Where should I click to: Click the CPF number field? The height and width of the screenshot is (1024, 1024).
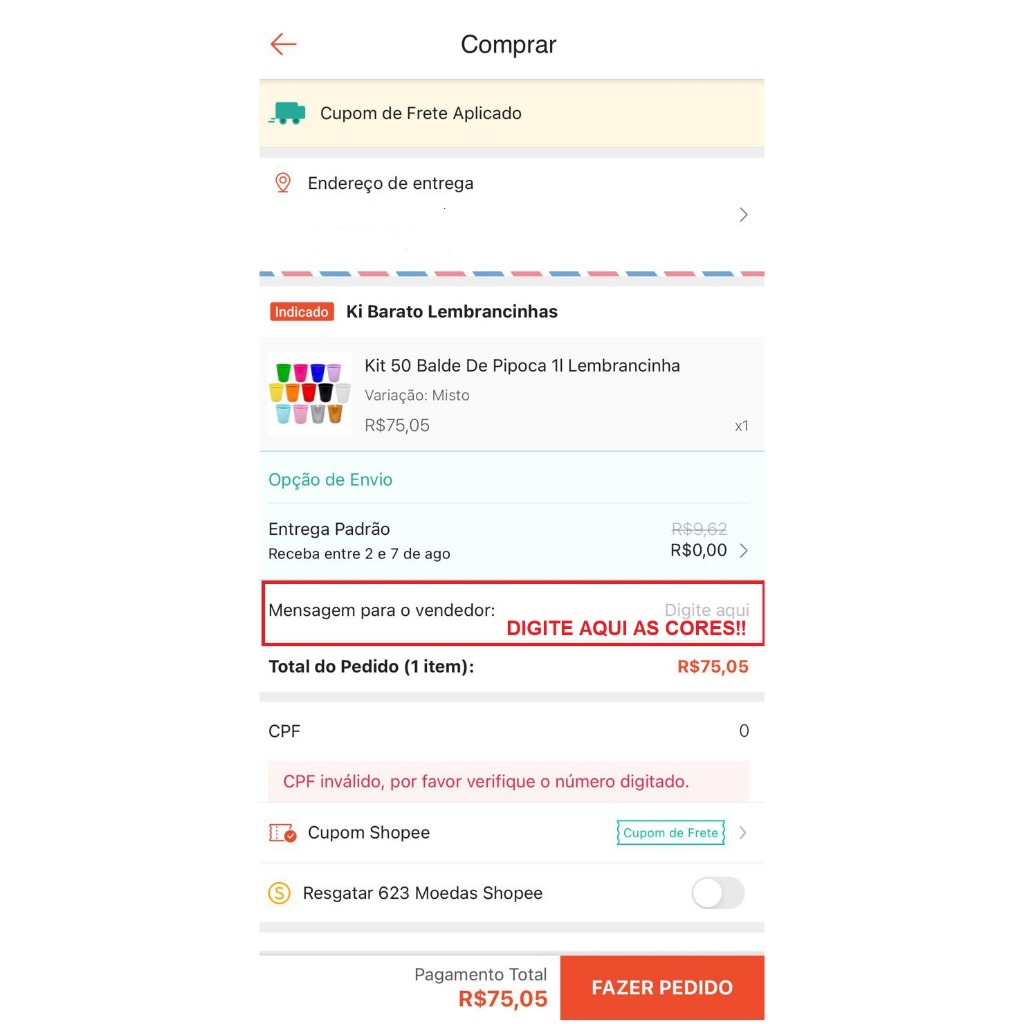coord(511,731)
